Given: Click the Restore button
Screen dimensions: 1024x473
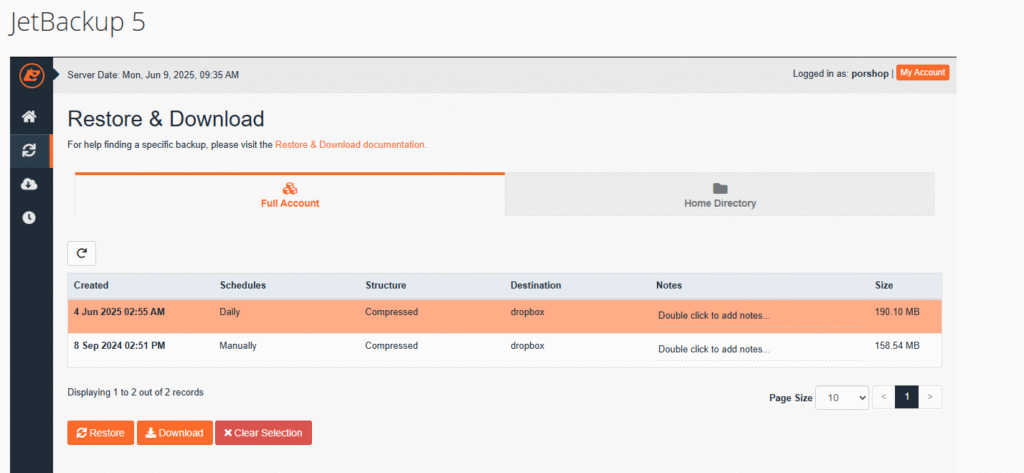Looking at the screenshot, I should (x=101, y=432).
